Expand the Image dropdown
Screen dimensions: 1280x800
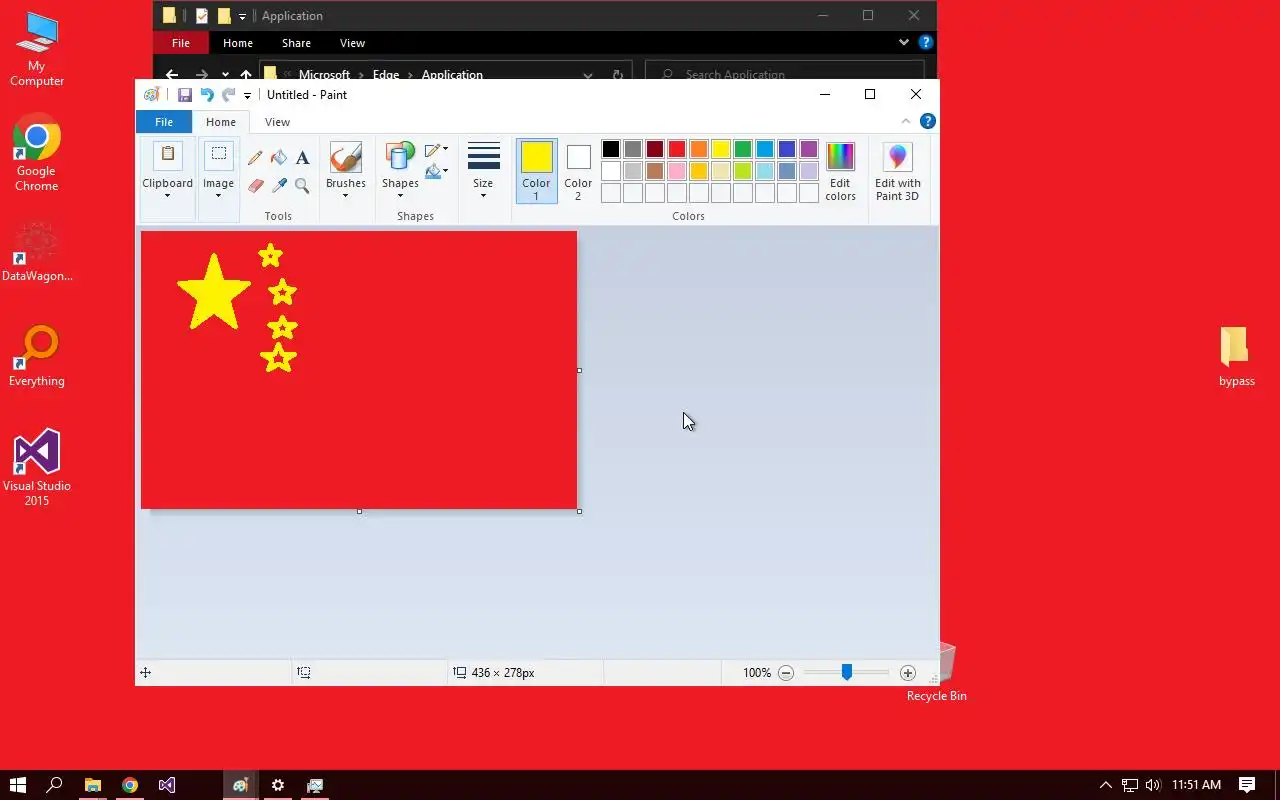pos(218,195)
